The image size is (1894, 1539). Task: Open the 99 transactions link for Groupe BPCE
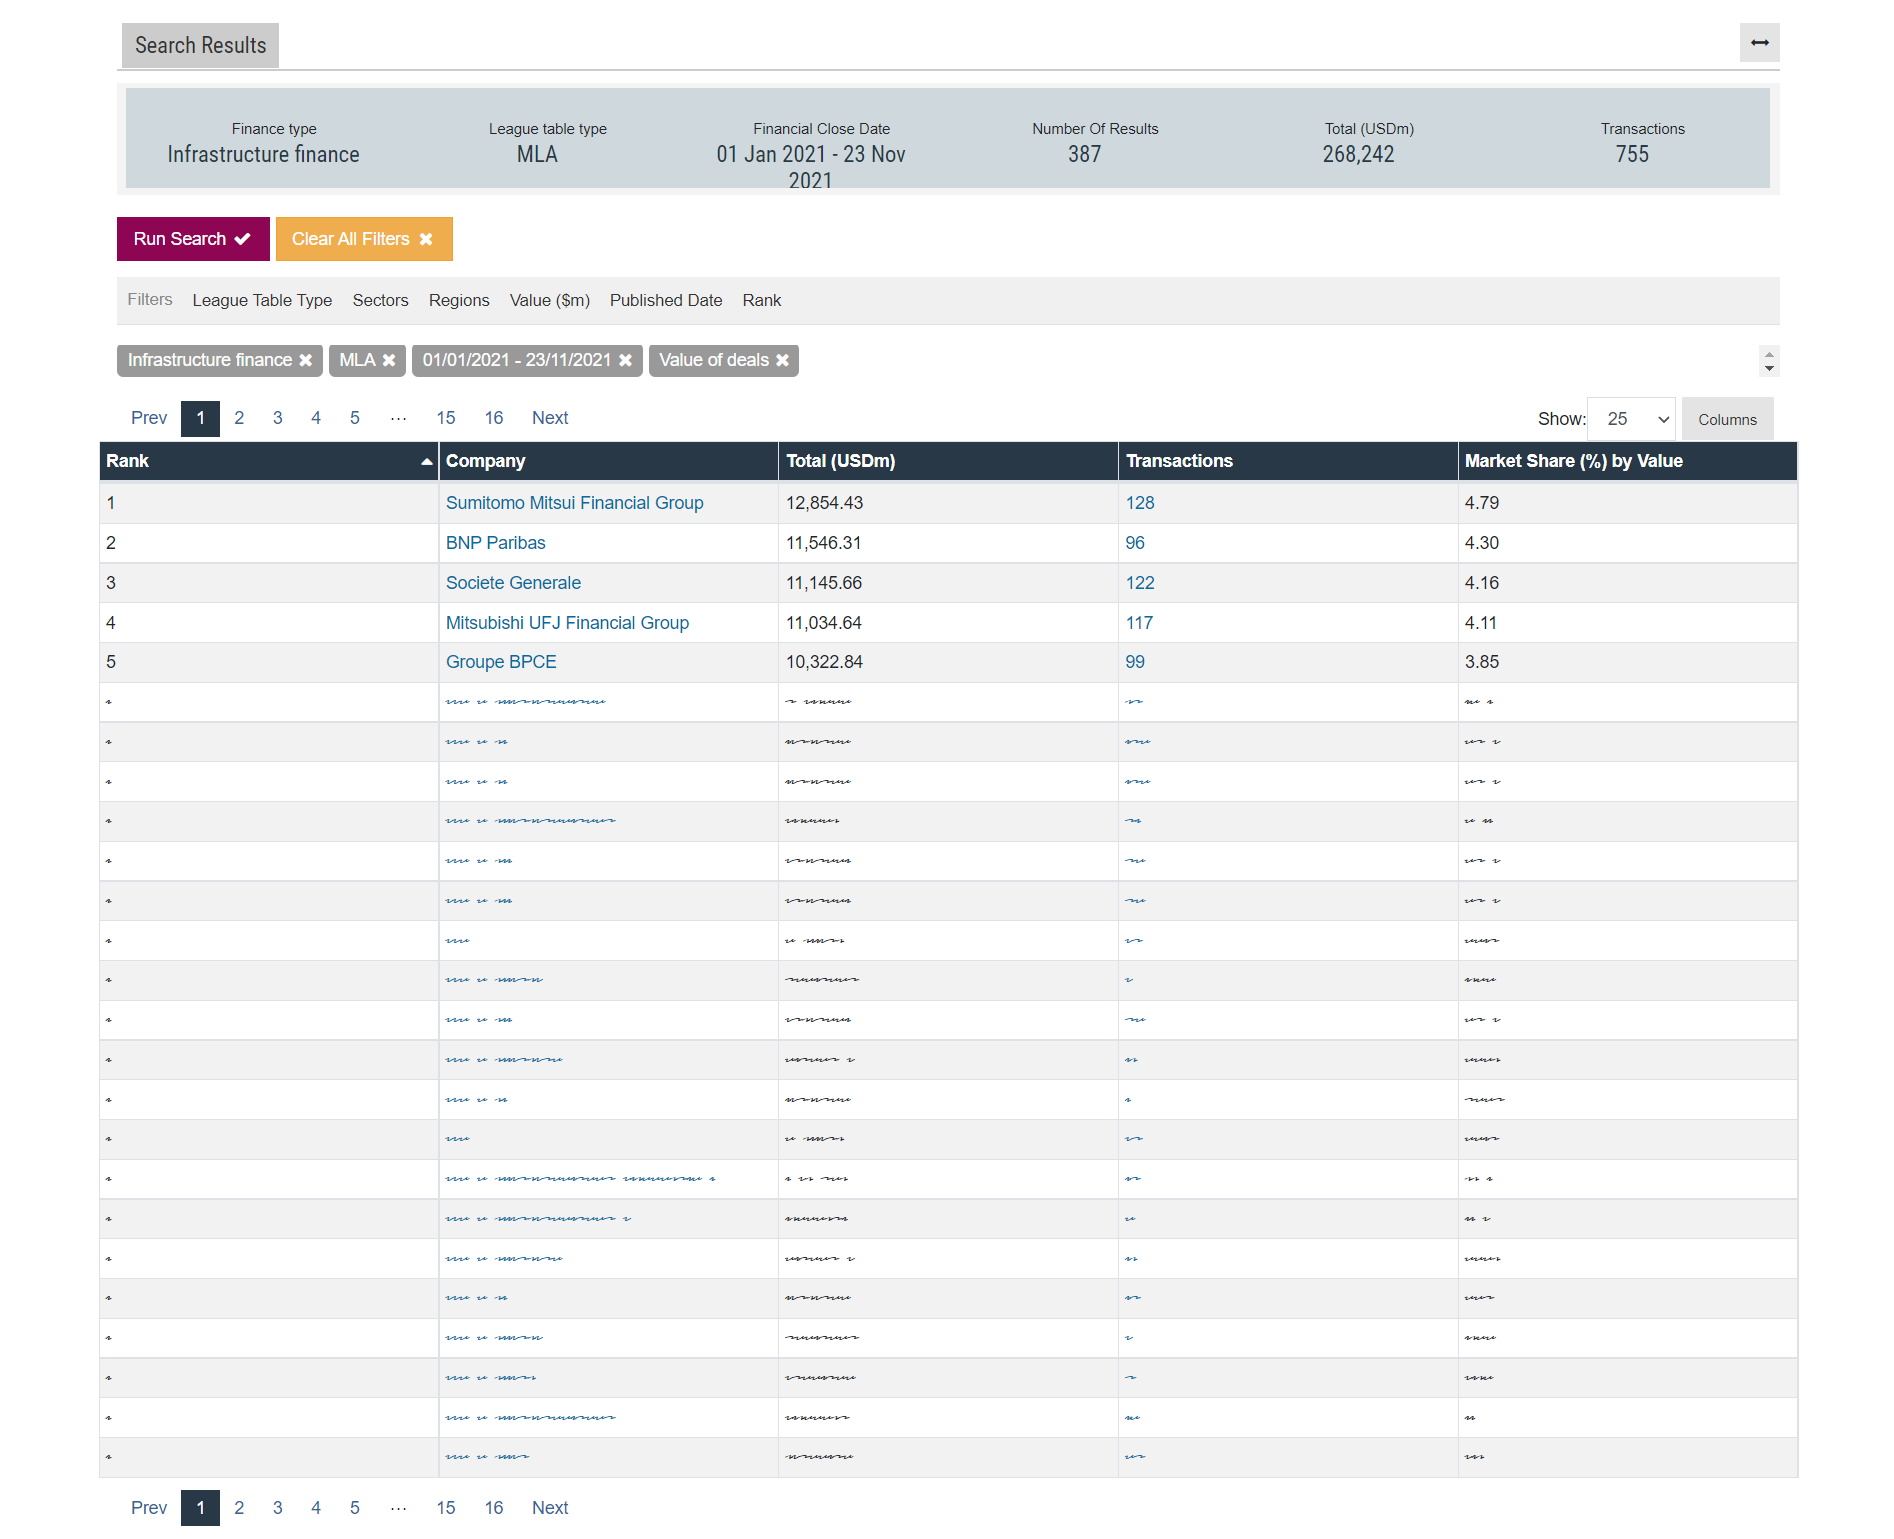pos(1135,662)
